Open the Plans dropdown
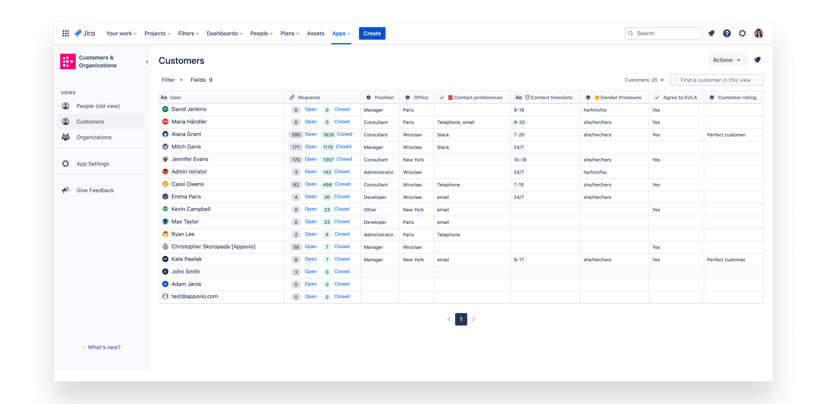Screen dimensions: 827x404 pos(290,33)
